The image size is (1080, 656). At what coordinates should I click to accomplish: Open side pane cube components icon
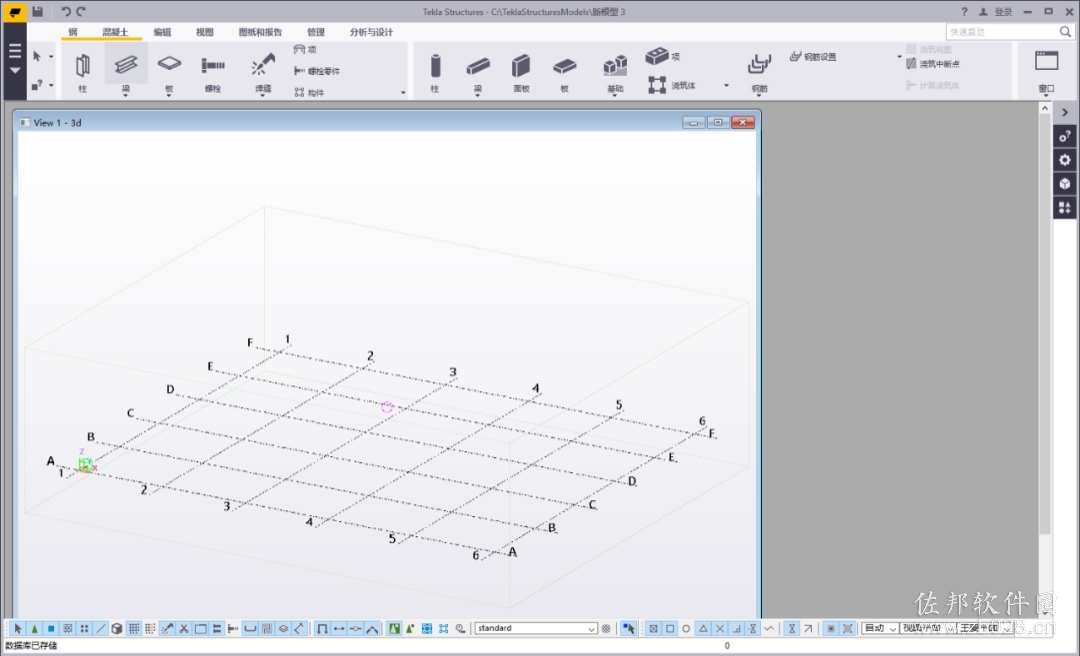[x=1065, y=183]
